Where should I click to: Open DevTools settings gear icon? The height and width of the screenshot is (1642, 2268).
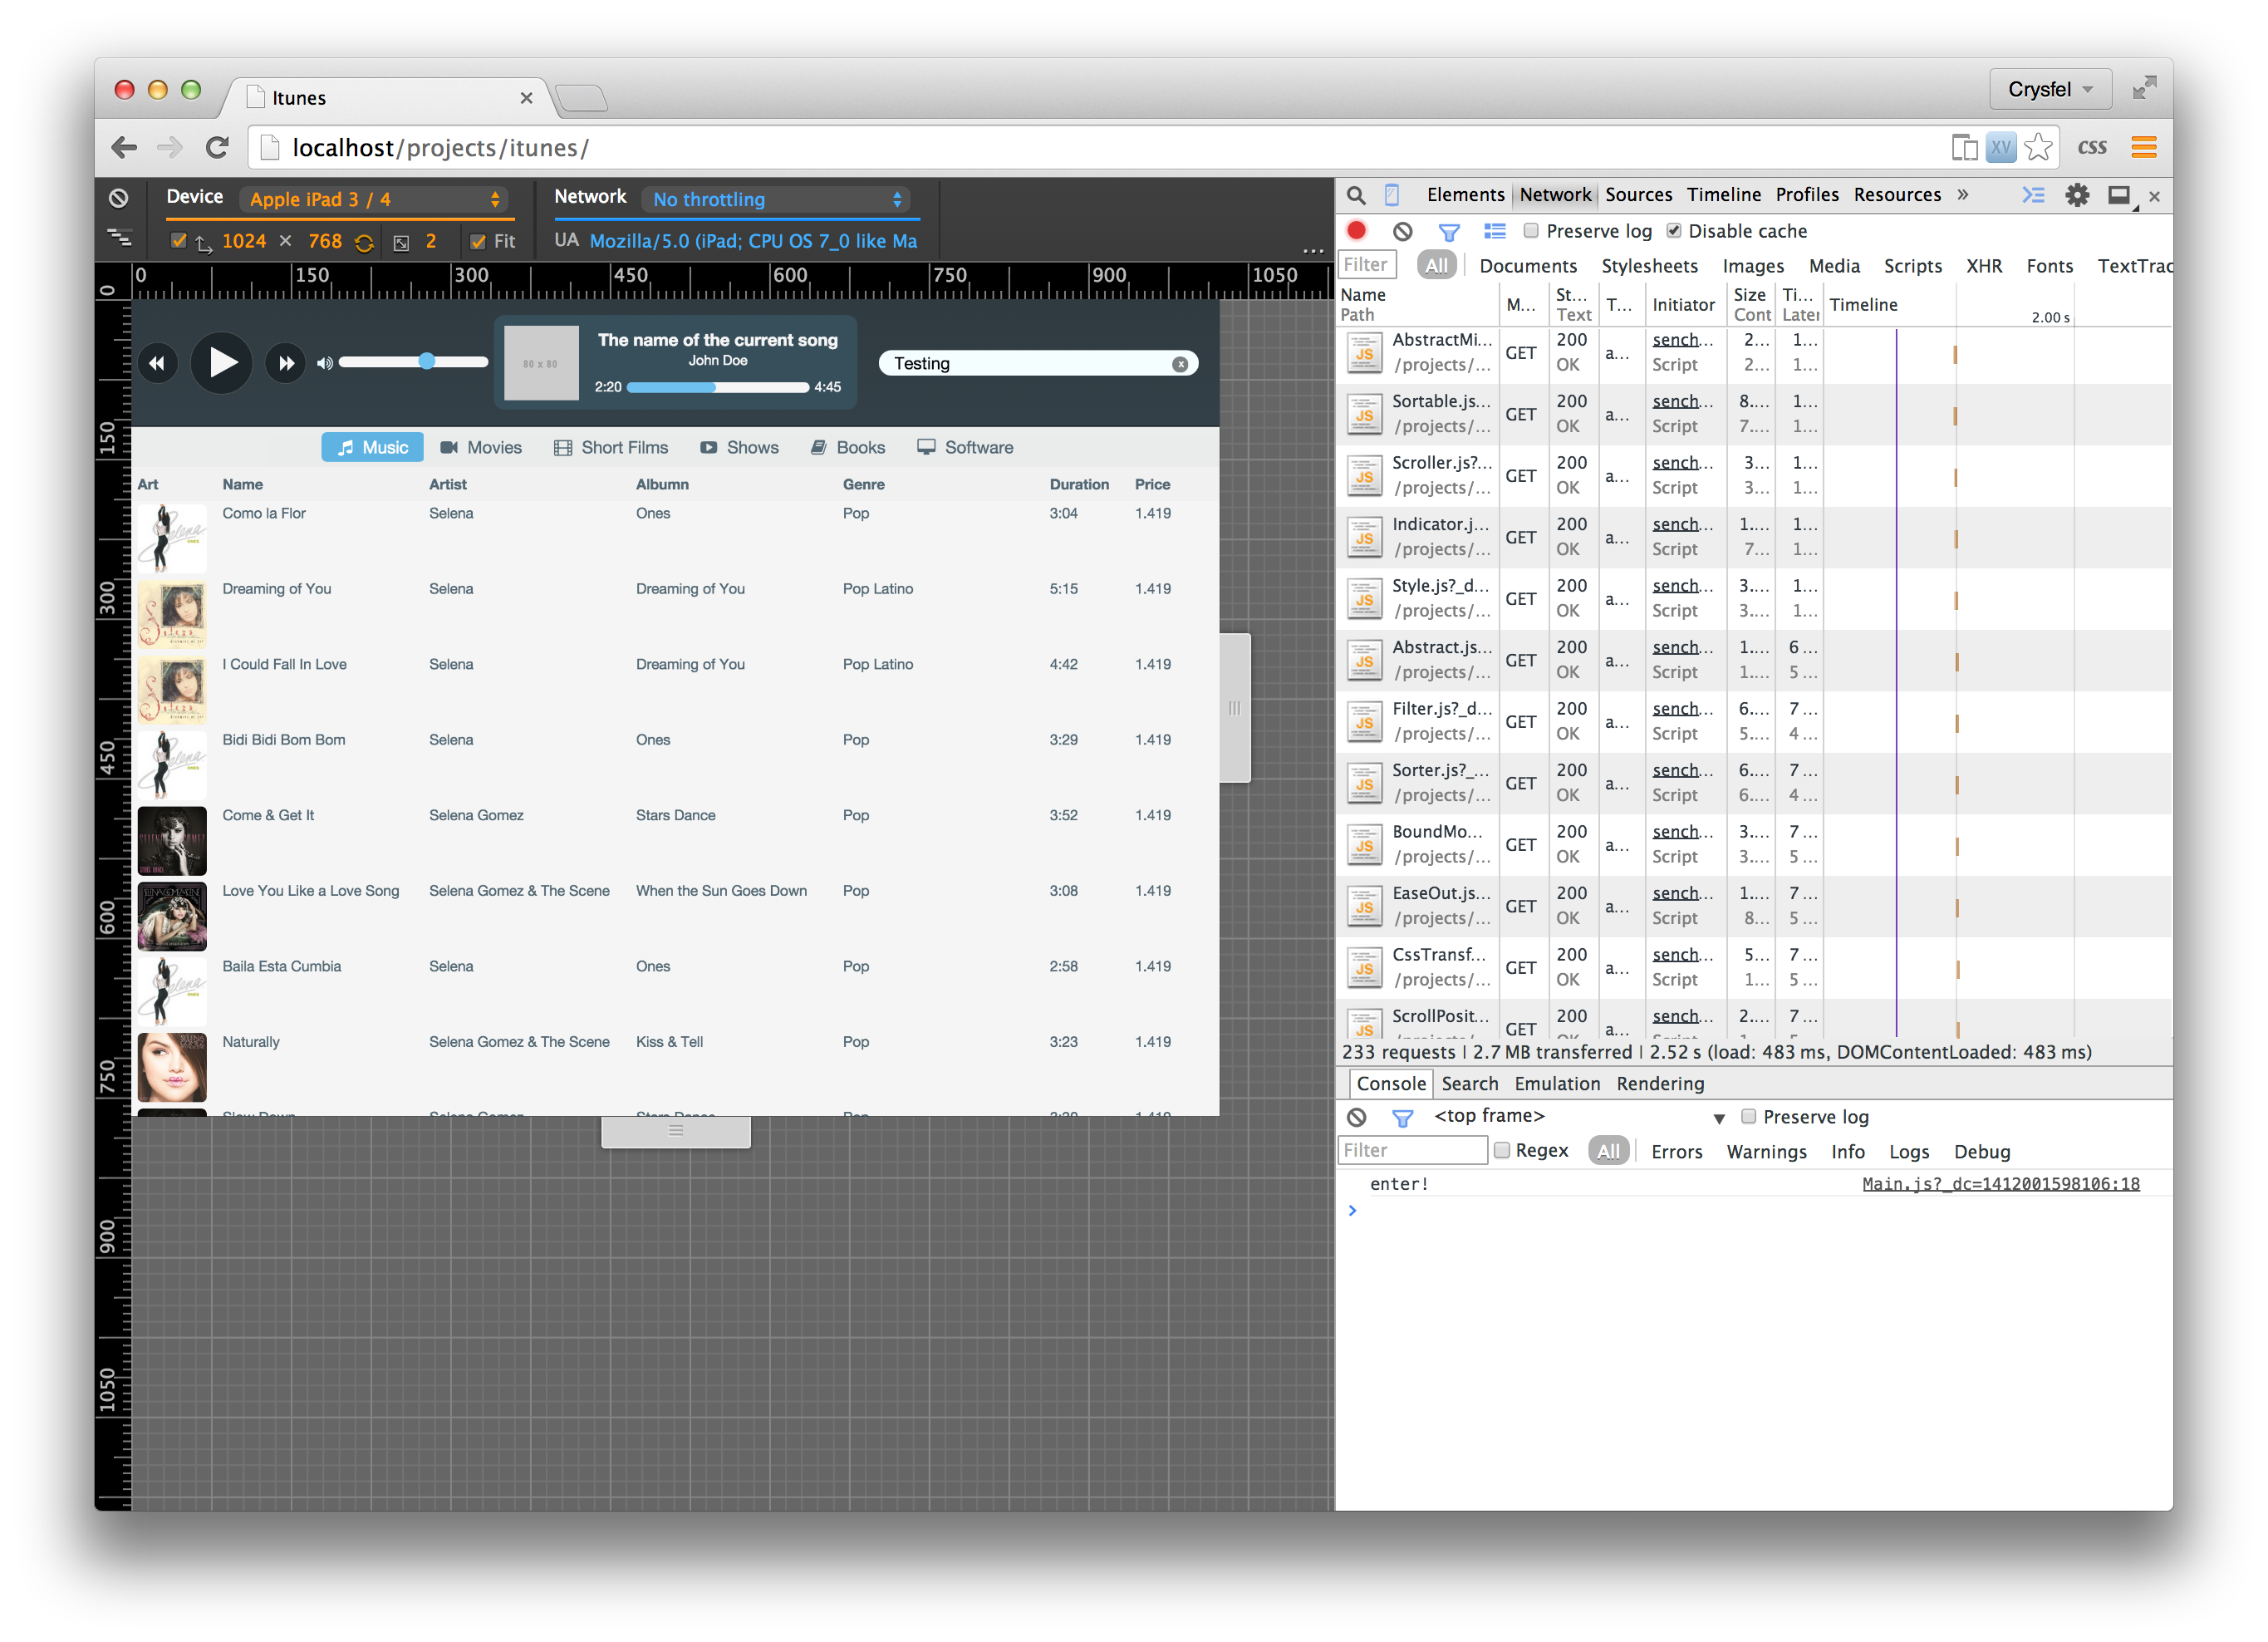pyautogui.click(x=2077, y=195)
